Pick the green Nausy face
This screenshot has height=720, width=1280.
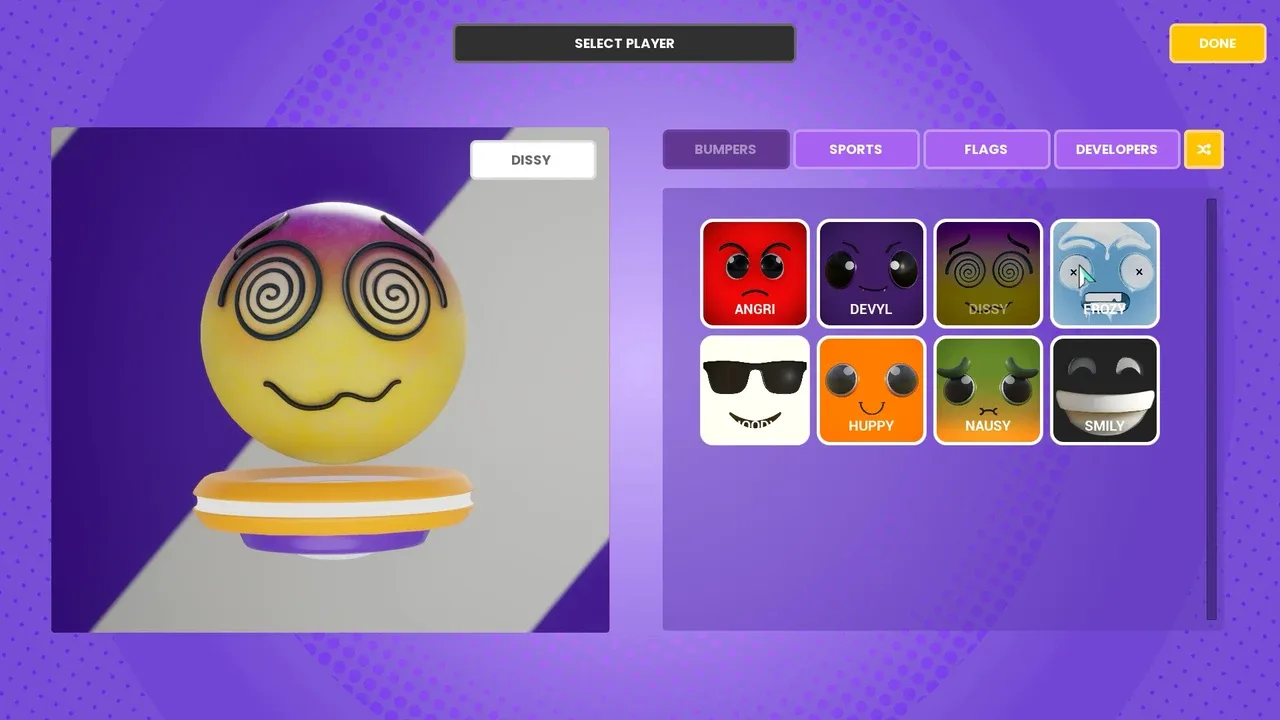[987, 390]
